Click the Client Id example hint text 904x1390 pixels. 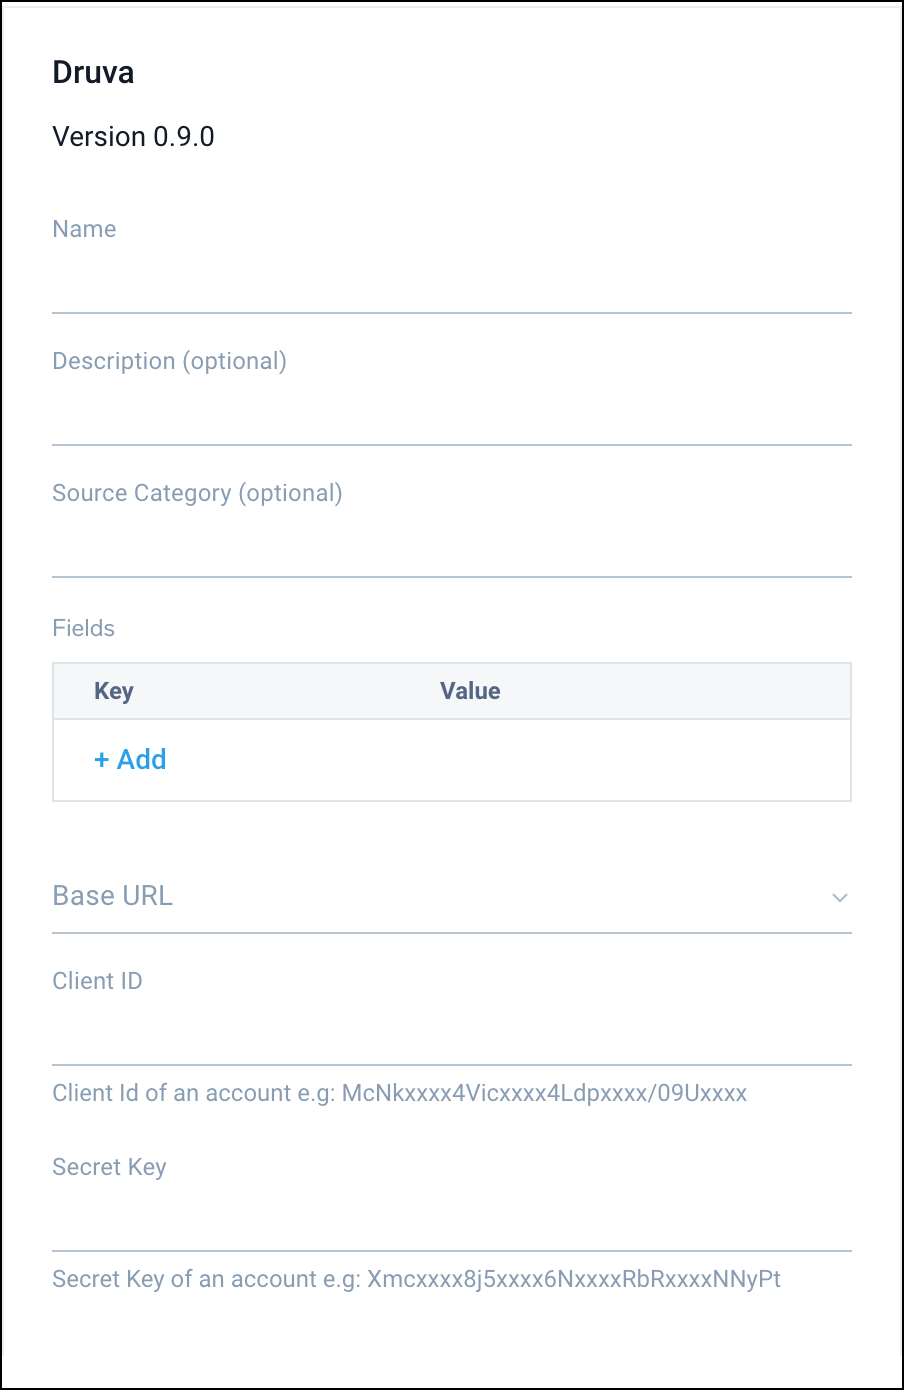tap(399, 1093)
